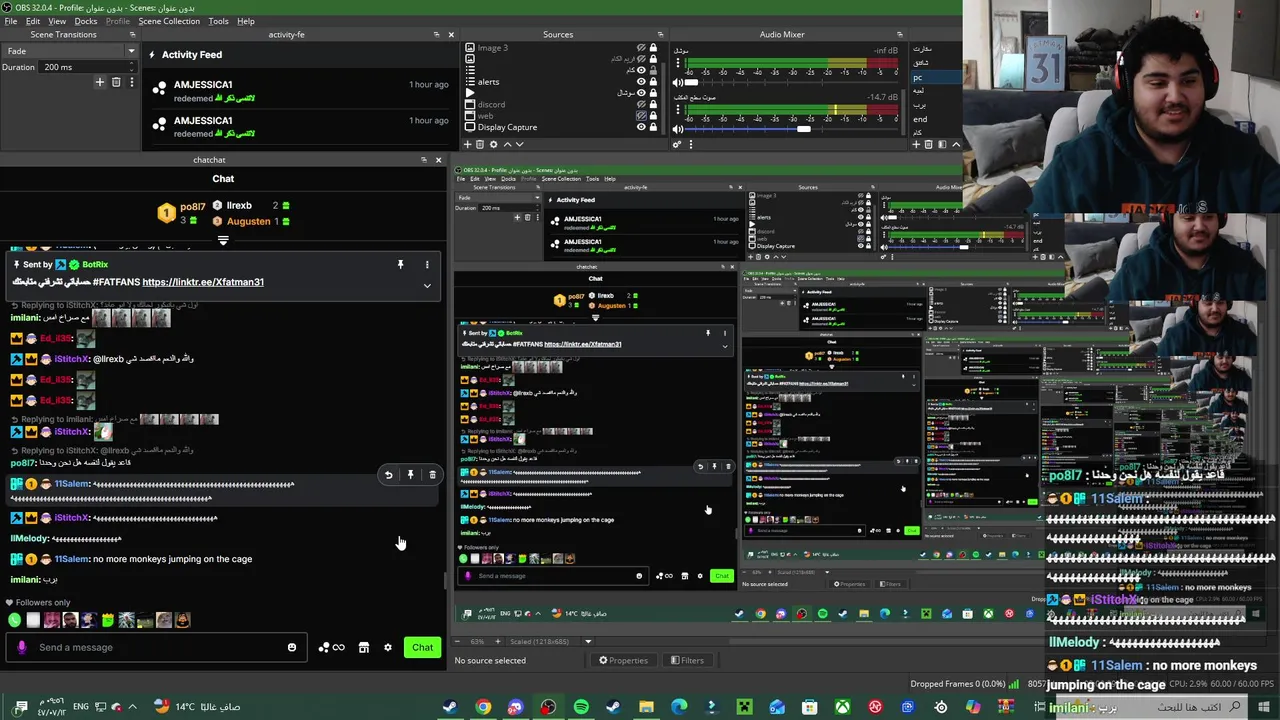Open Google Chrome from the taskbar
Viewport: 1280px width, 720px height.
483,707
